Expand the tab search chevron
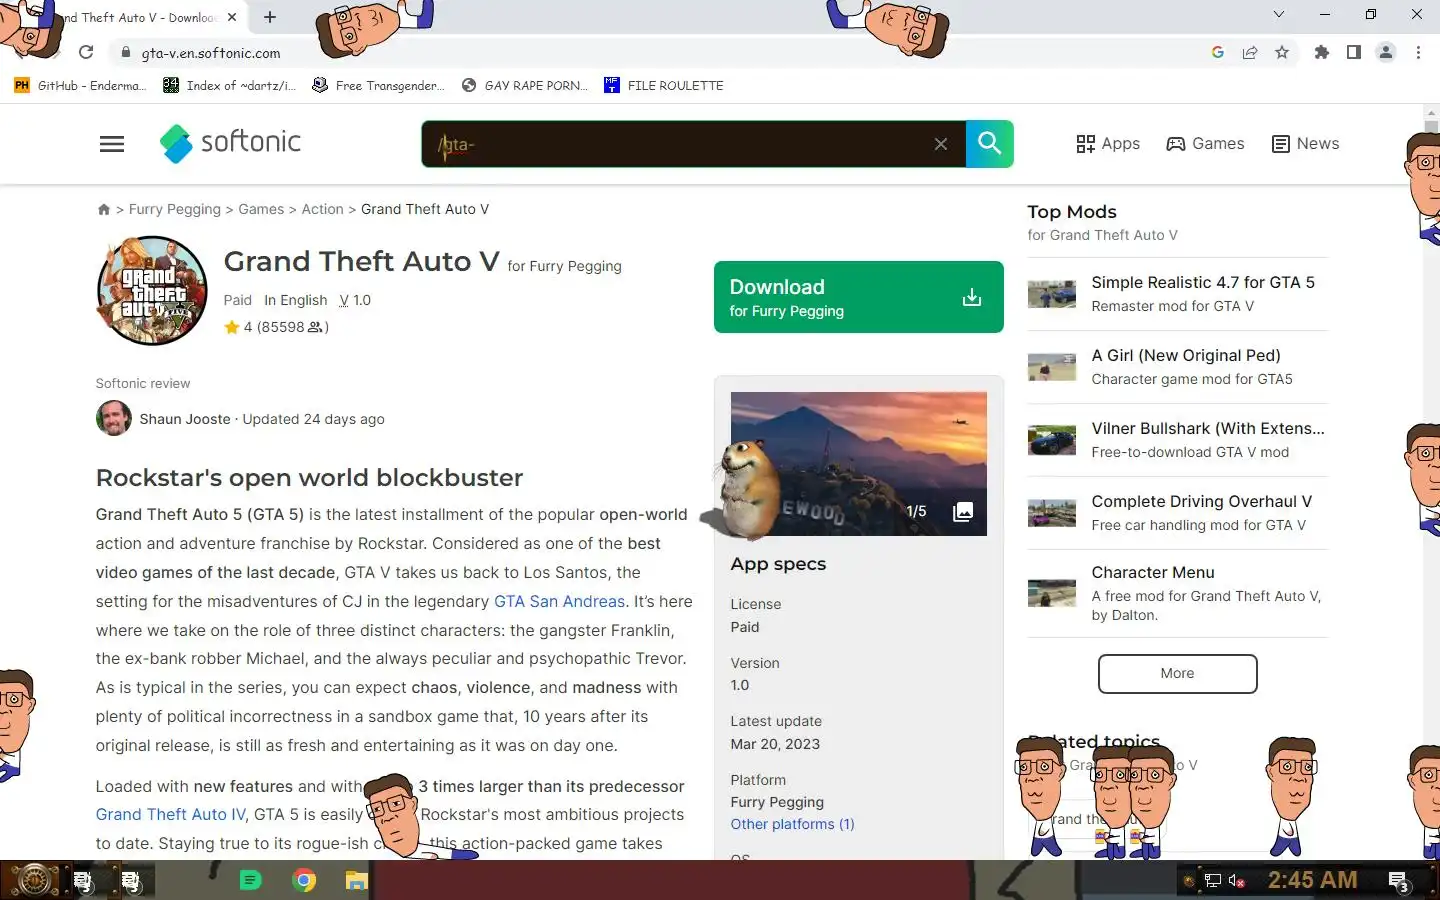Viewport: 1440px width, 900px height. click(x=1279, y=14)
